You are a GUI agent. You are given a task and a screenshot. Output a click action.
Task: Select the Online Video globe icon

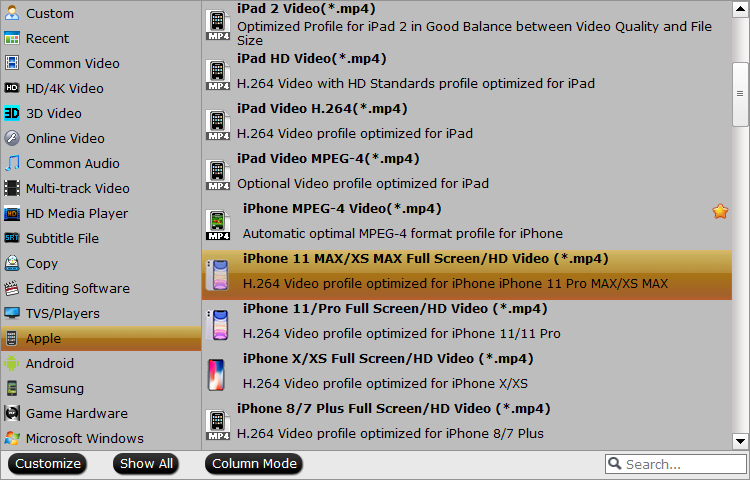pyautogui.click(x=12, y=139)
